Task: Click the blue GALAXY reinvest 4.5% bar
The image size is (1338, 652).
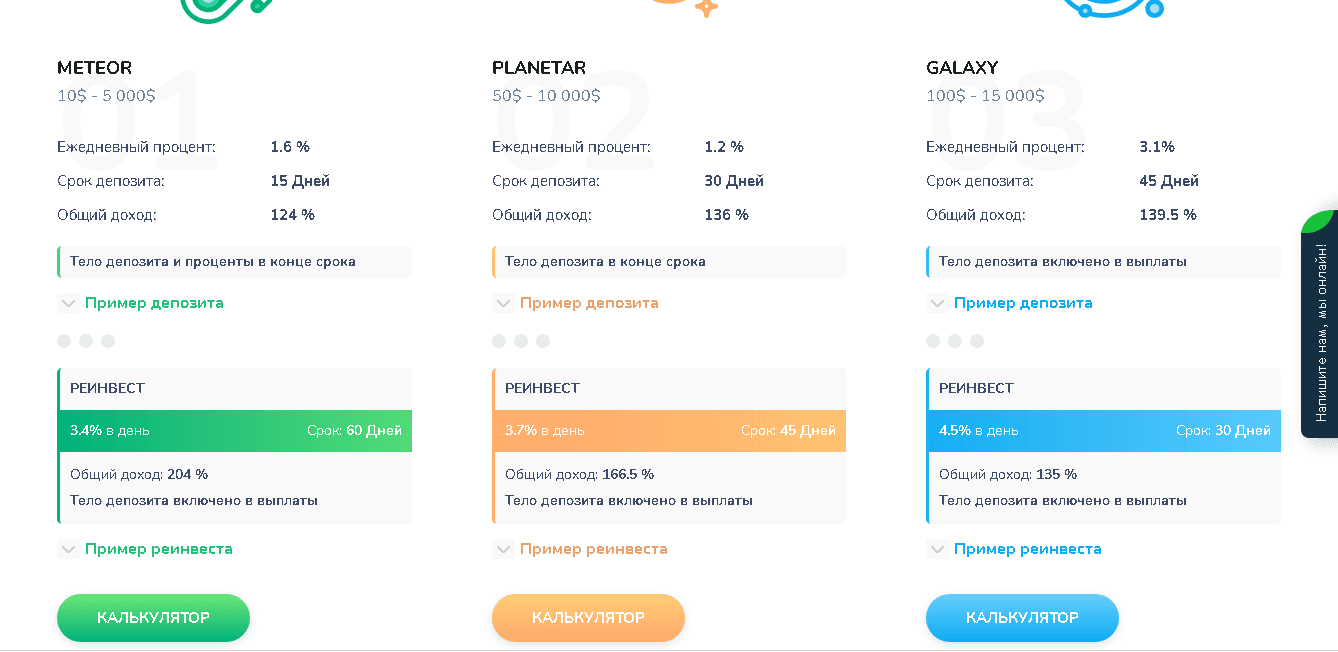Action: point(1104,431)
